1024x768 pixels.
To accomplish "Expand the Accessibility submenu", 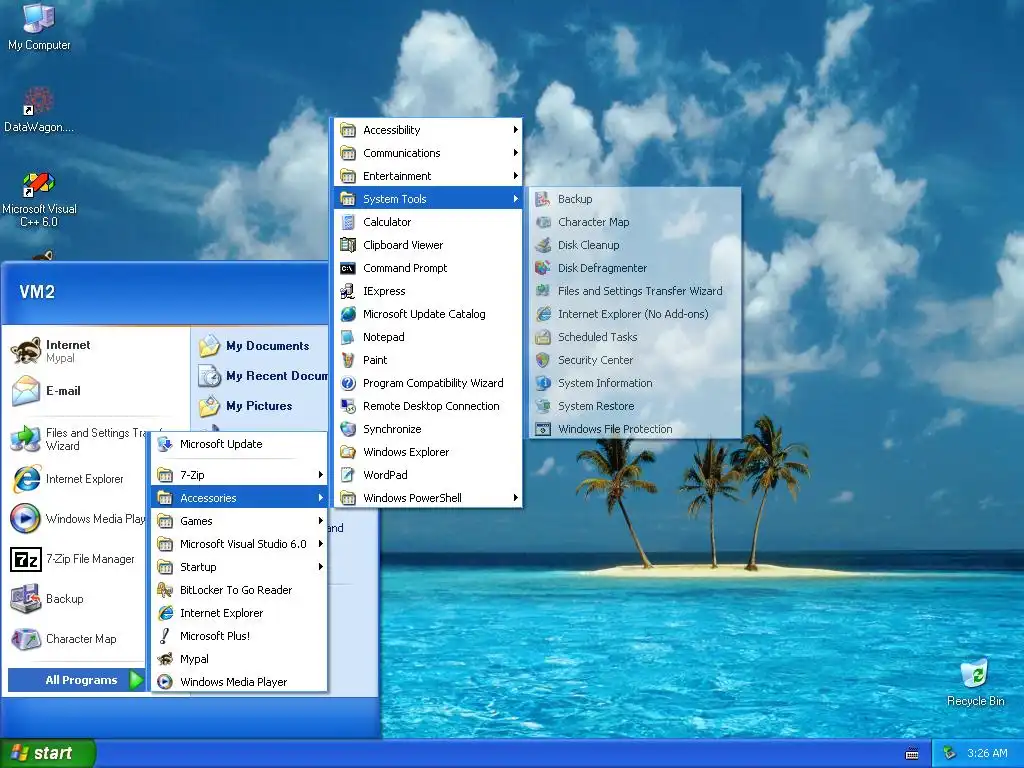I will coord(428,130).
